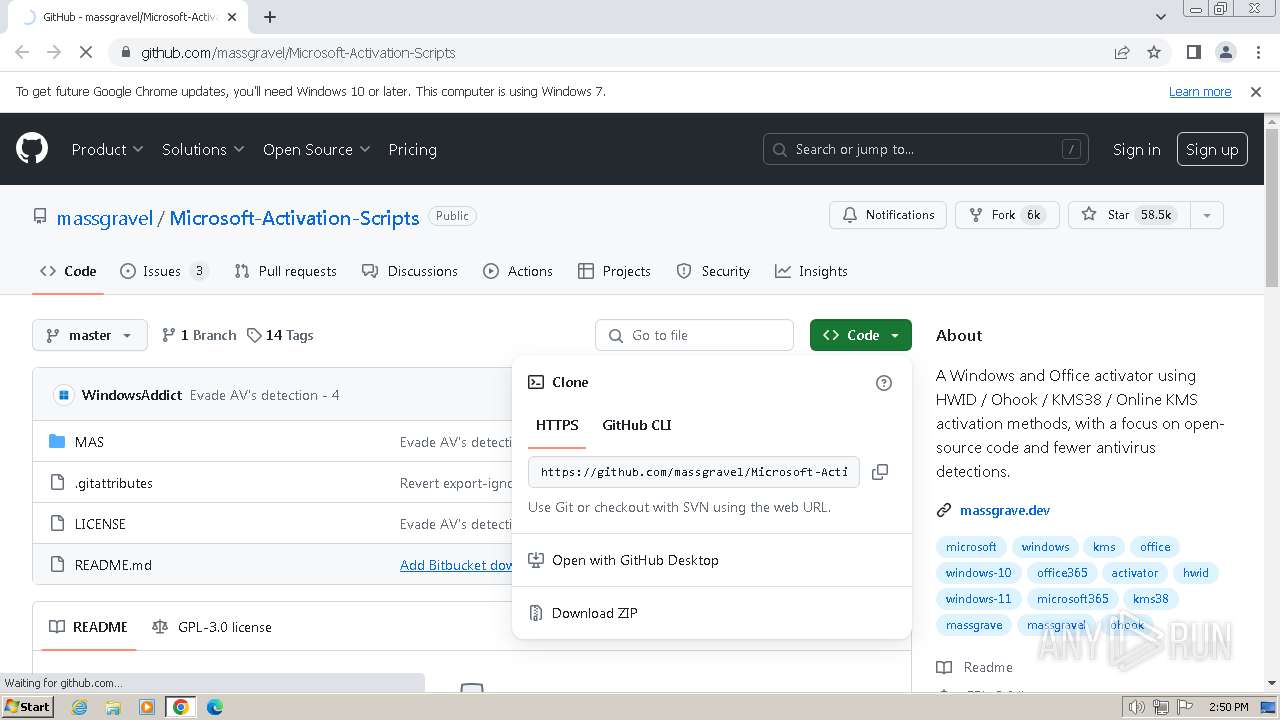Screen dimensions: 1280x720
Task: Select the GitHub CLI clone tab
Action: [x=637, y=425]
